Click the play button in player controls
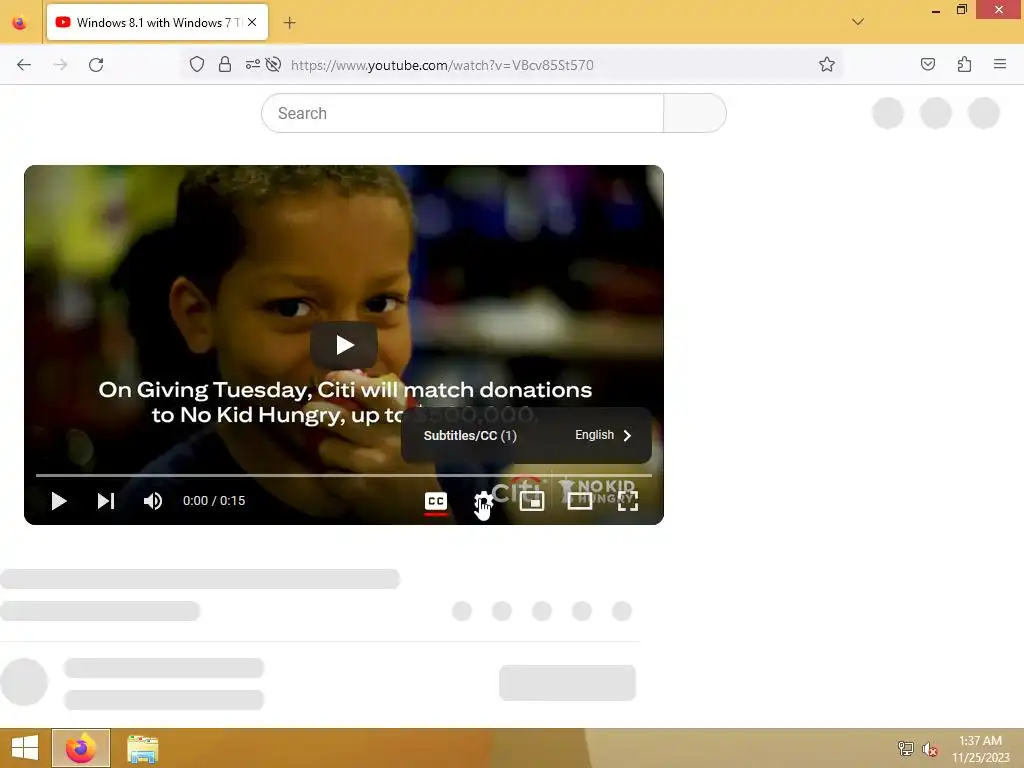The height and width of the screenshot is (768, 1024). 59,501
